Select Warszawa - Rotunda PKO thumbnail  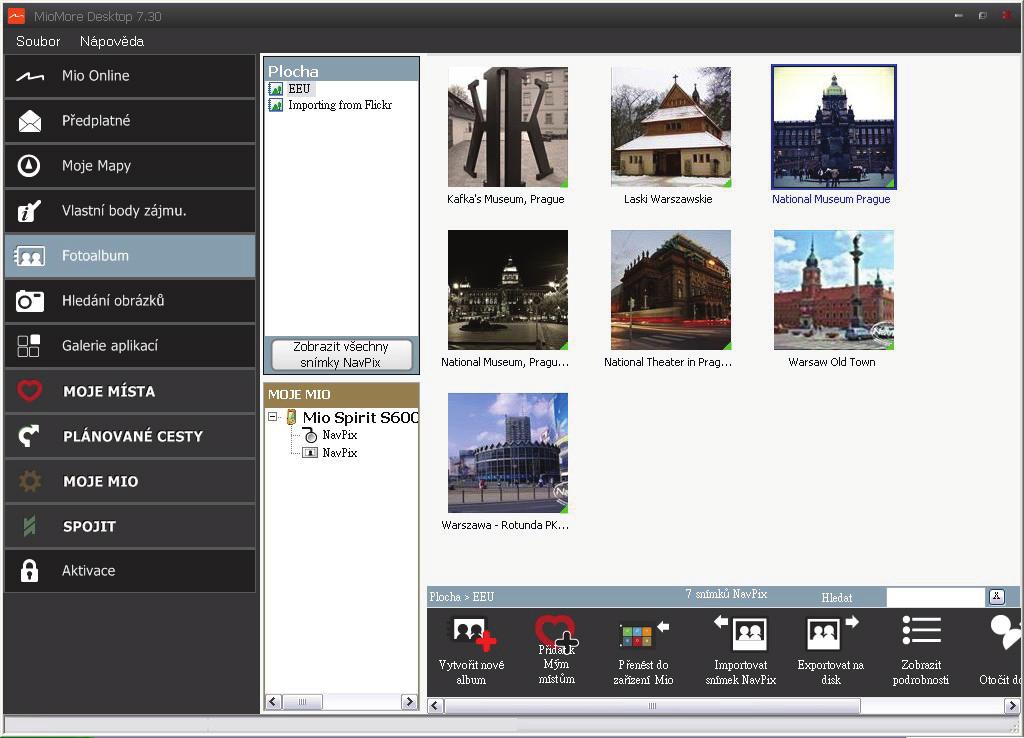point(507,453)
